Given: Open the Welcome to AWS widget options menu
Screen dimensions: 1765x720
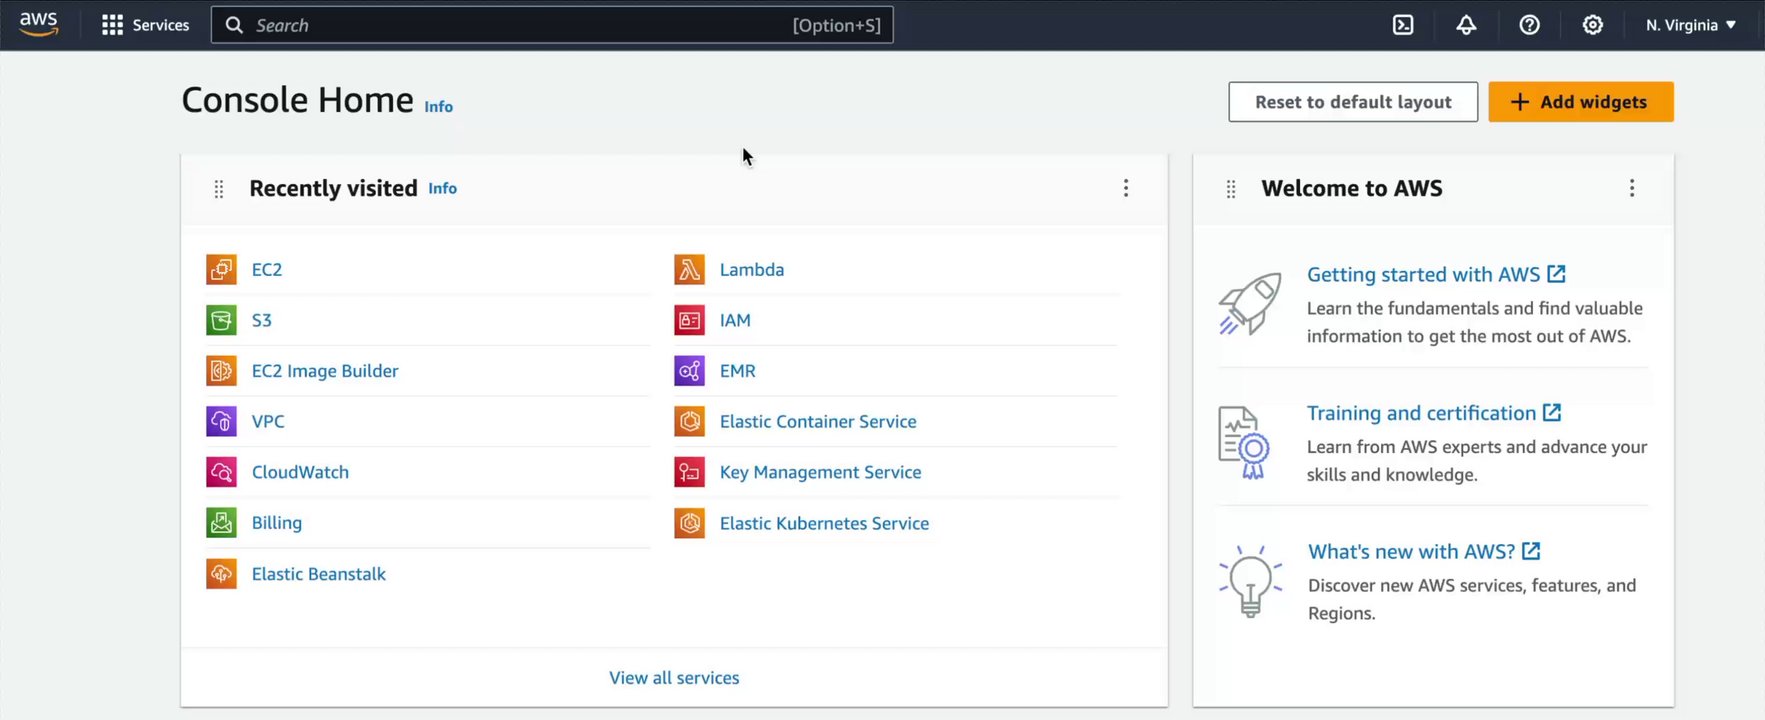Looking at the screenshot, I should (x=1632, y=188).
